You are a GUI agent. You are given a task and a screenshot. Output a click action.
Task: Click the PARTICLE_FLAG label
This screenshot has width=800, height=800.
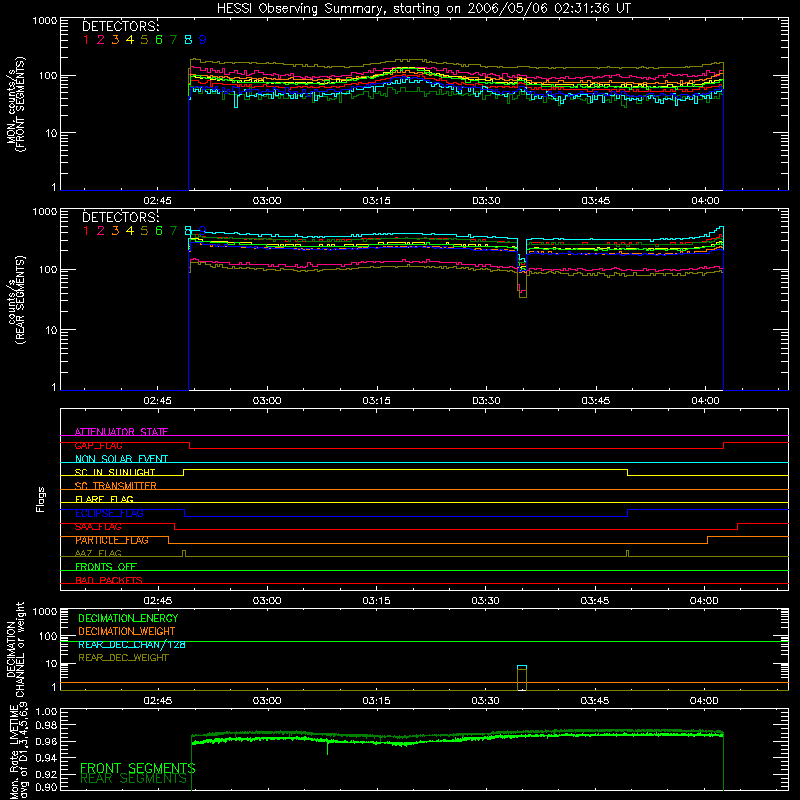pos(112,540)
